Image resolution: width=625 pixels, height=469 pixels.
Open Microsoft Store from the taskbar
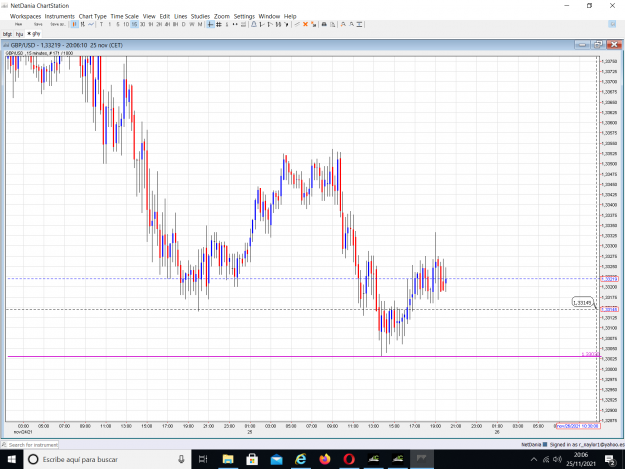(252, 459)
